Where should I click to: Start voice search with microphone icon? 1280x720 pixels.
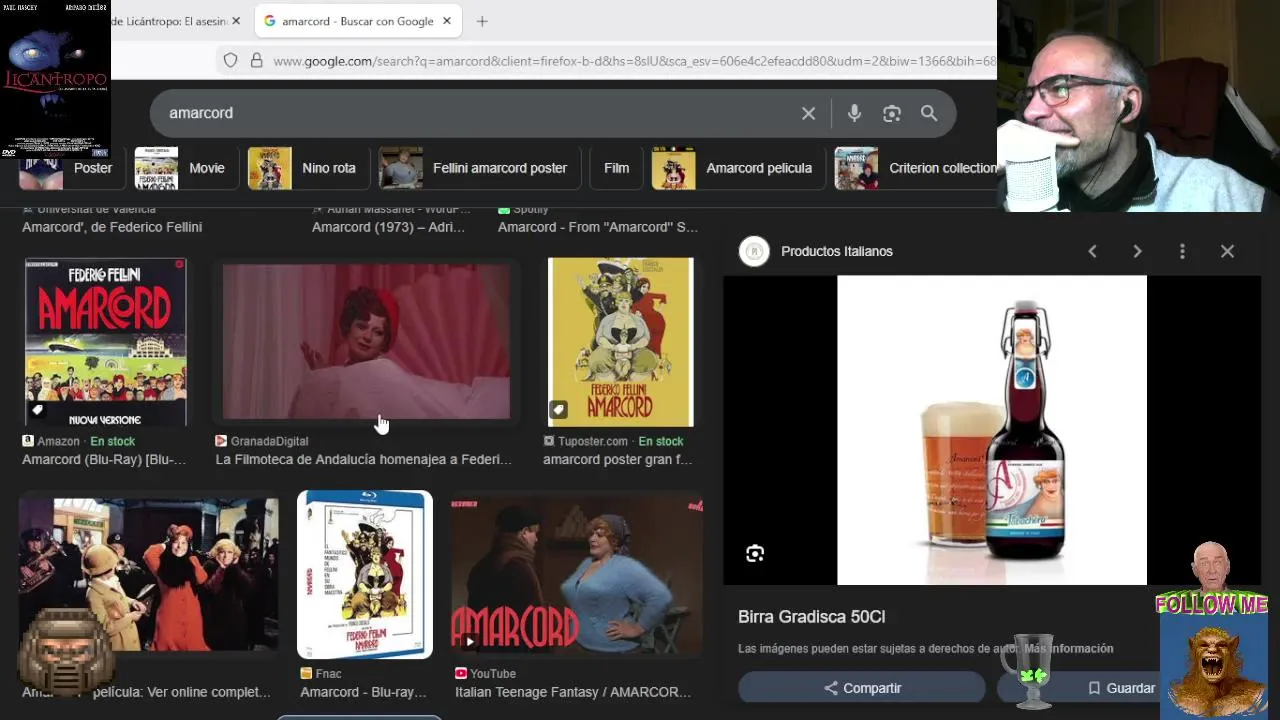click(x=854, y=114)
